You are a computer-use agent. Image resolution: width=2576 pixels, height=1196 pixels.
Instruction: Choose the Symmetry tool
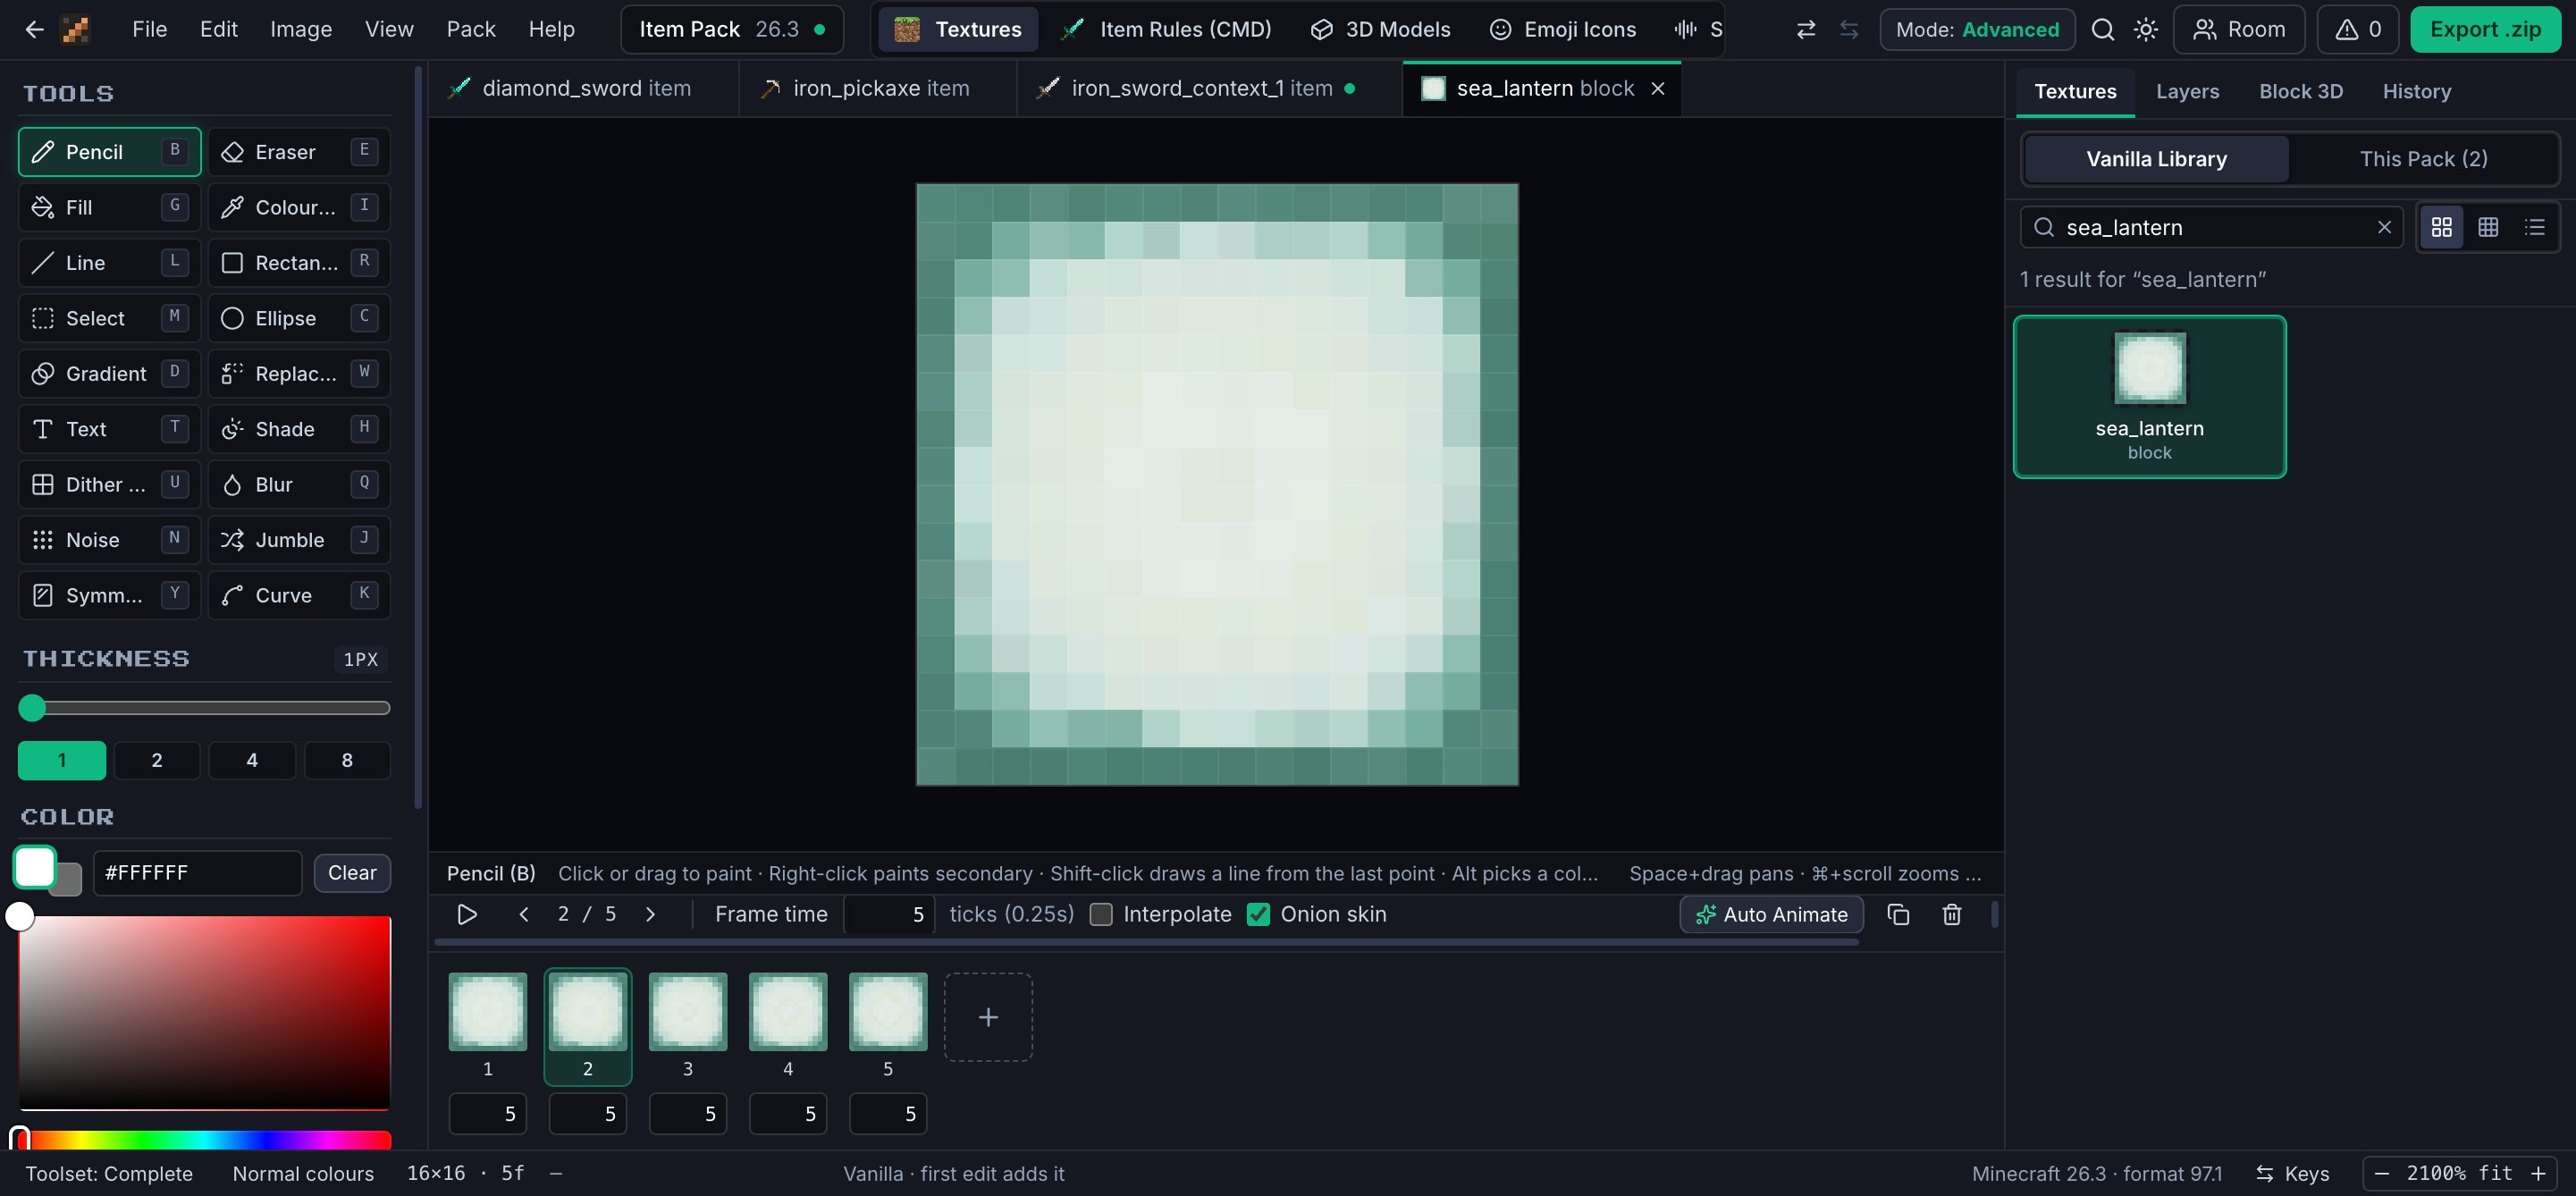(109, 595)
